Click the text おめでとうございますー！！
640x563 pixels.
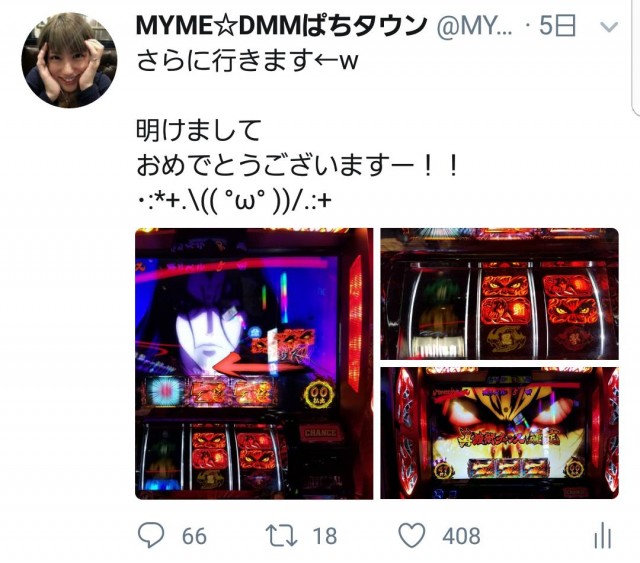click(x=298, y=165)
